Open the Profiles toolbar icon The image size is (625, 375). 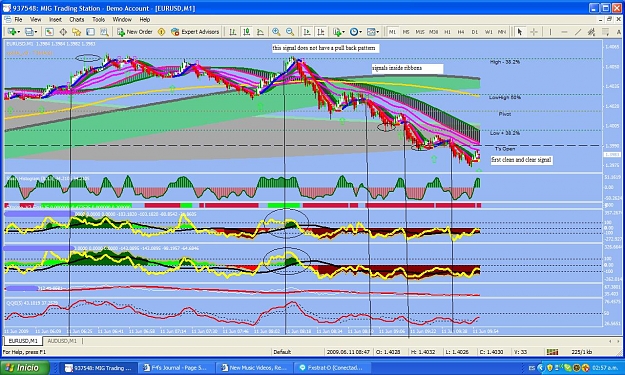[x=29, y=32]
